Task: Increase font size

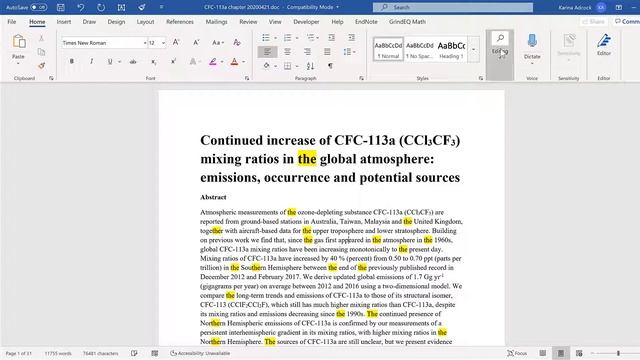Action: coord(176,42)
